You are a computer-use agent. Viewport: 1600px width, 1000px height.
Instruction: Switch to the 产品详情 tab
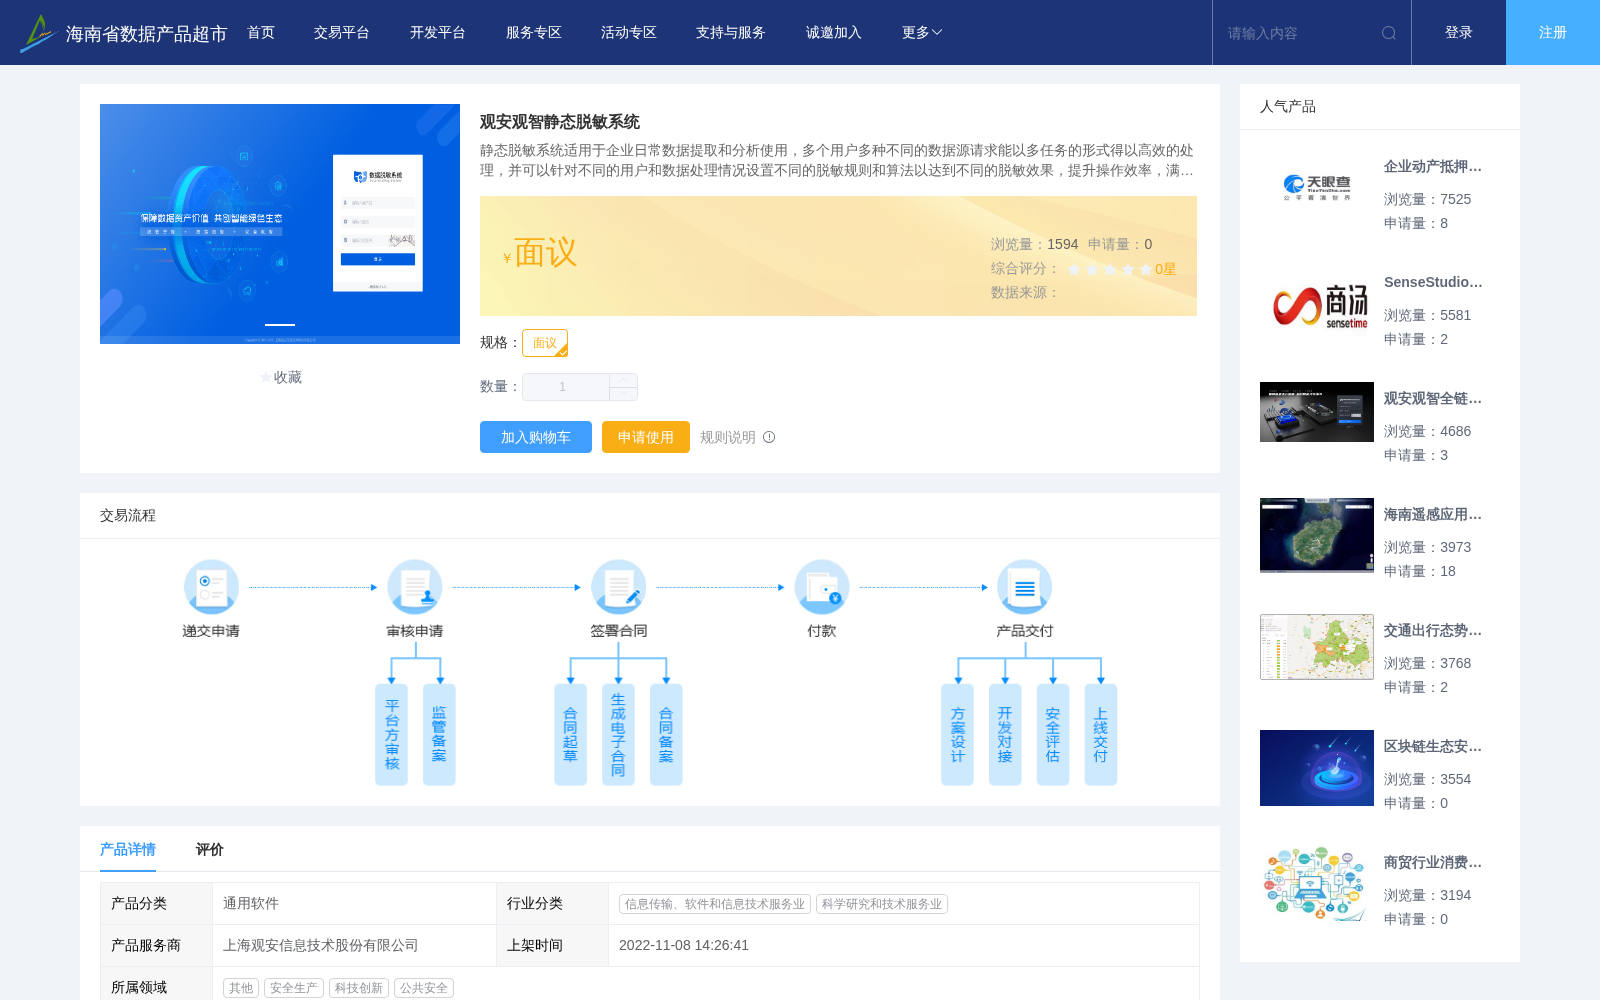pos(128,849)
